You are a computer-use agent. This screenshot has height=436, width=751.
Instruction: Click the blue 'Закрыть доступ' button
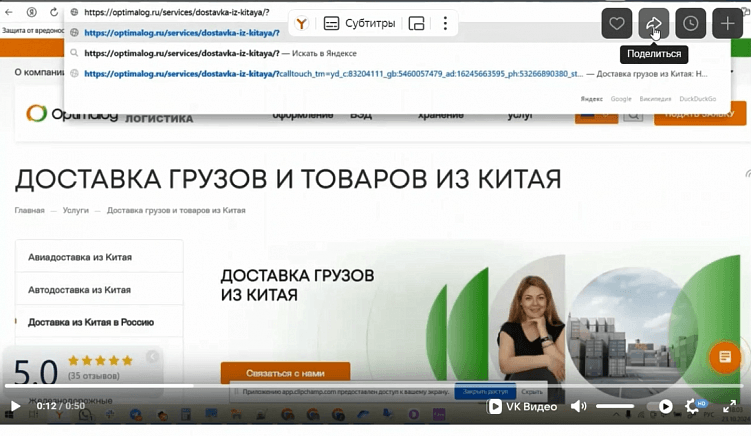click(x=485, y=391)
